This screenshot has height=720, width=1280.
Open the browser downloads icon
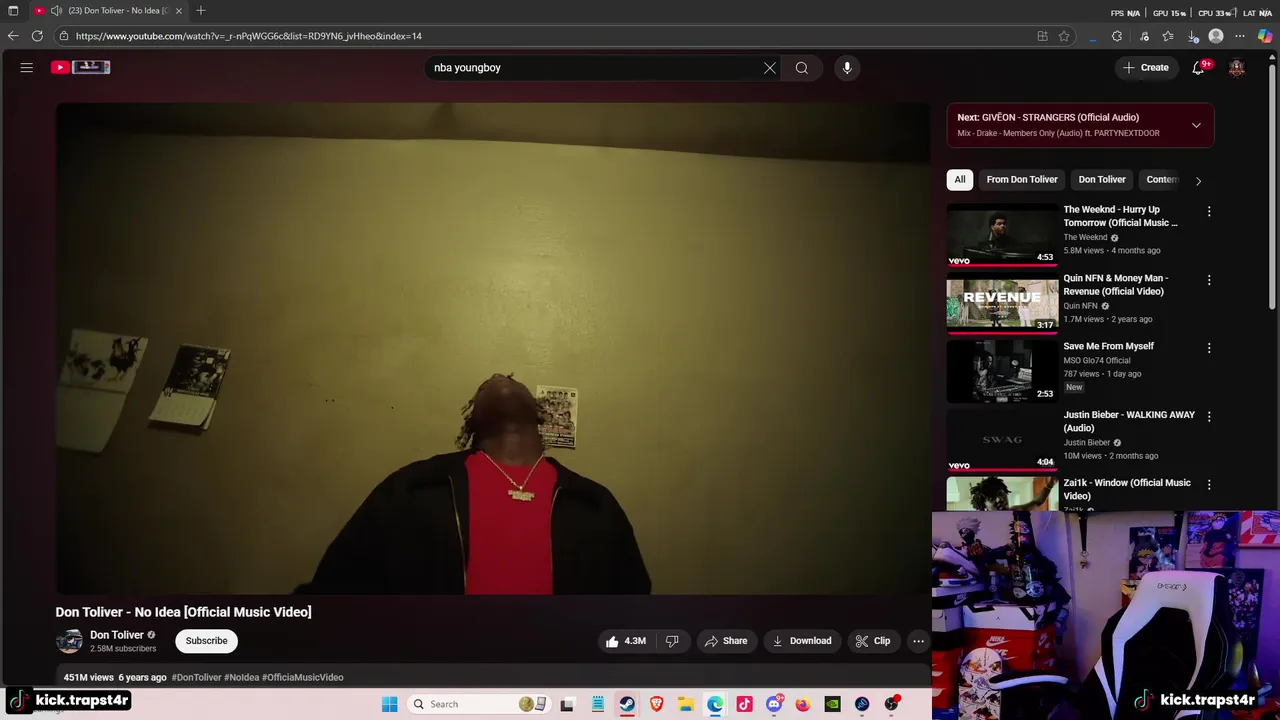click(1193, 36)
